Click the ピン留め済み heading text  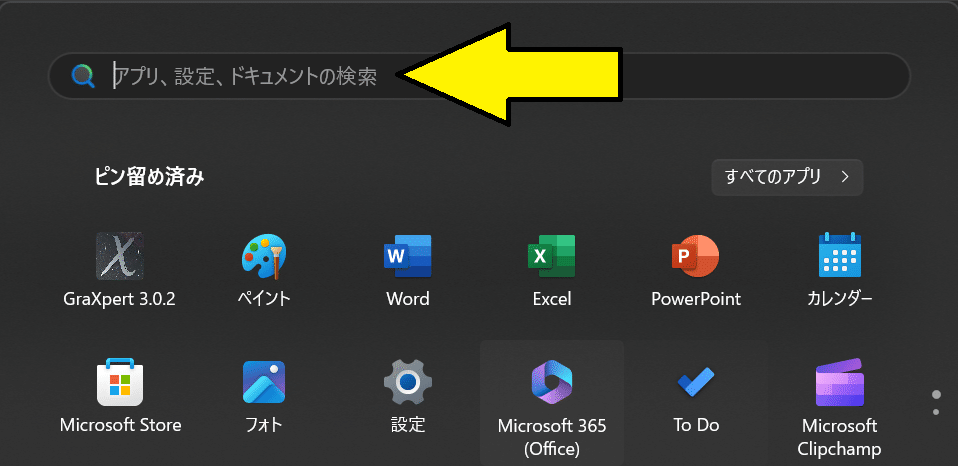click(149, 177)
